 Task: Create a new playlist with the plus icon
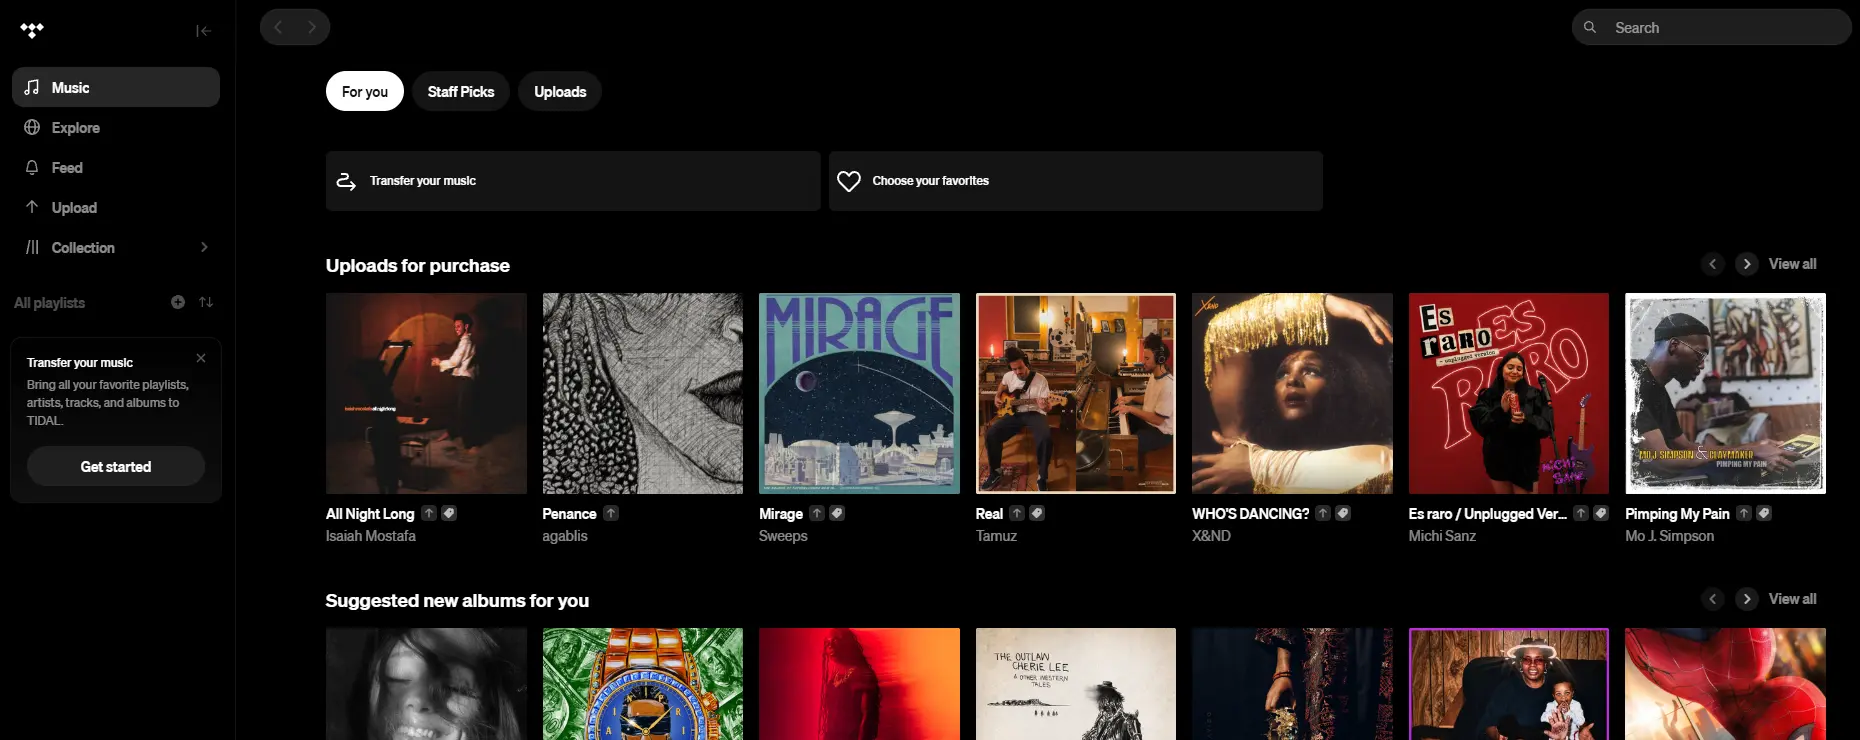178,302
